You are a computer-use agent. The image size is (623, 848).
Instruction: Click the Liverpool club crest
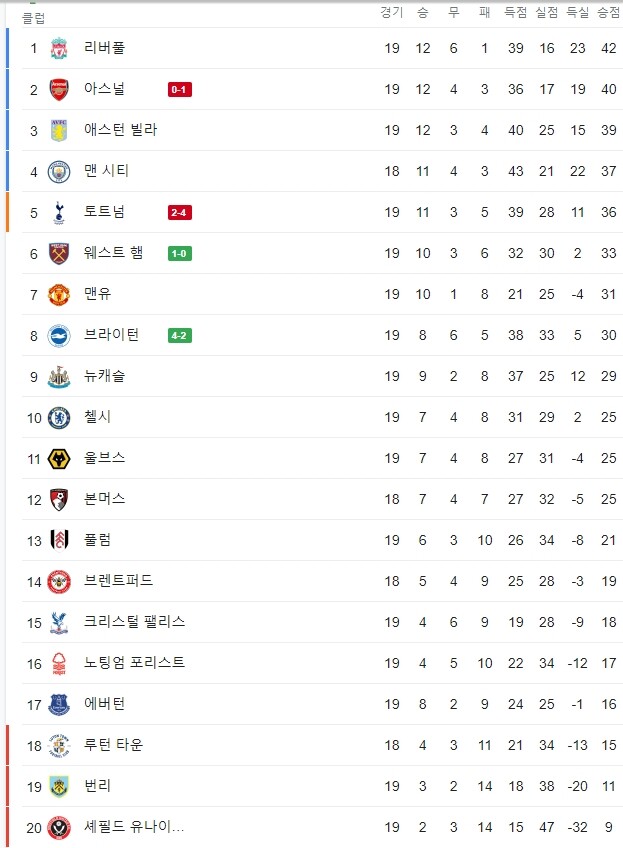click(59, 48)
